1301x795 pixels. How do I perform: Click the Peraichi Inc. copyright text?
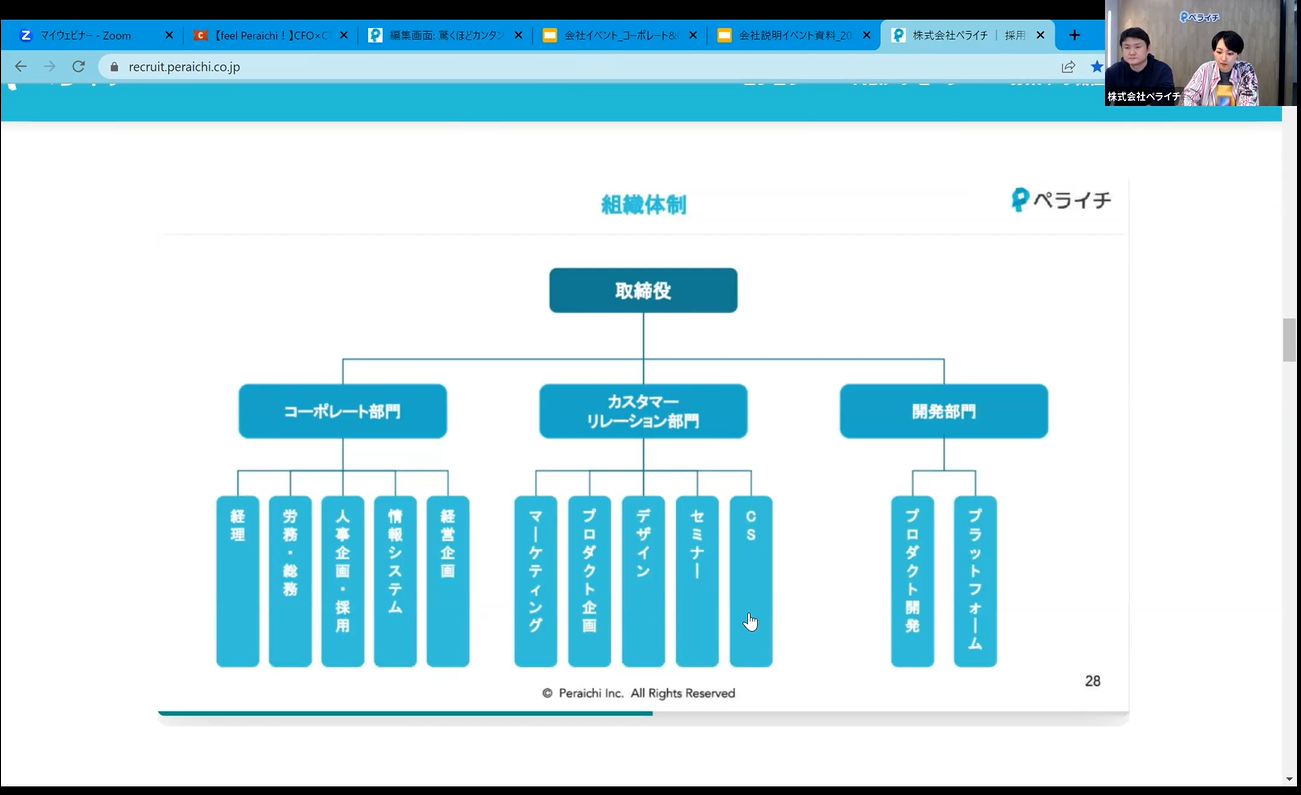pos(639,693)
